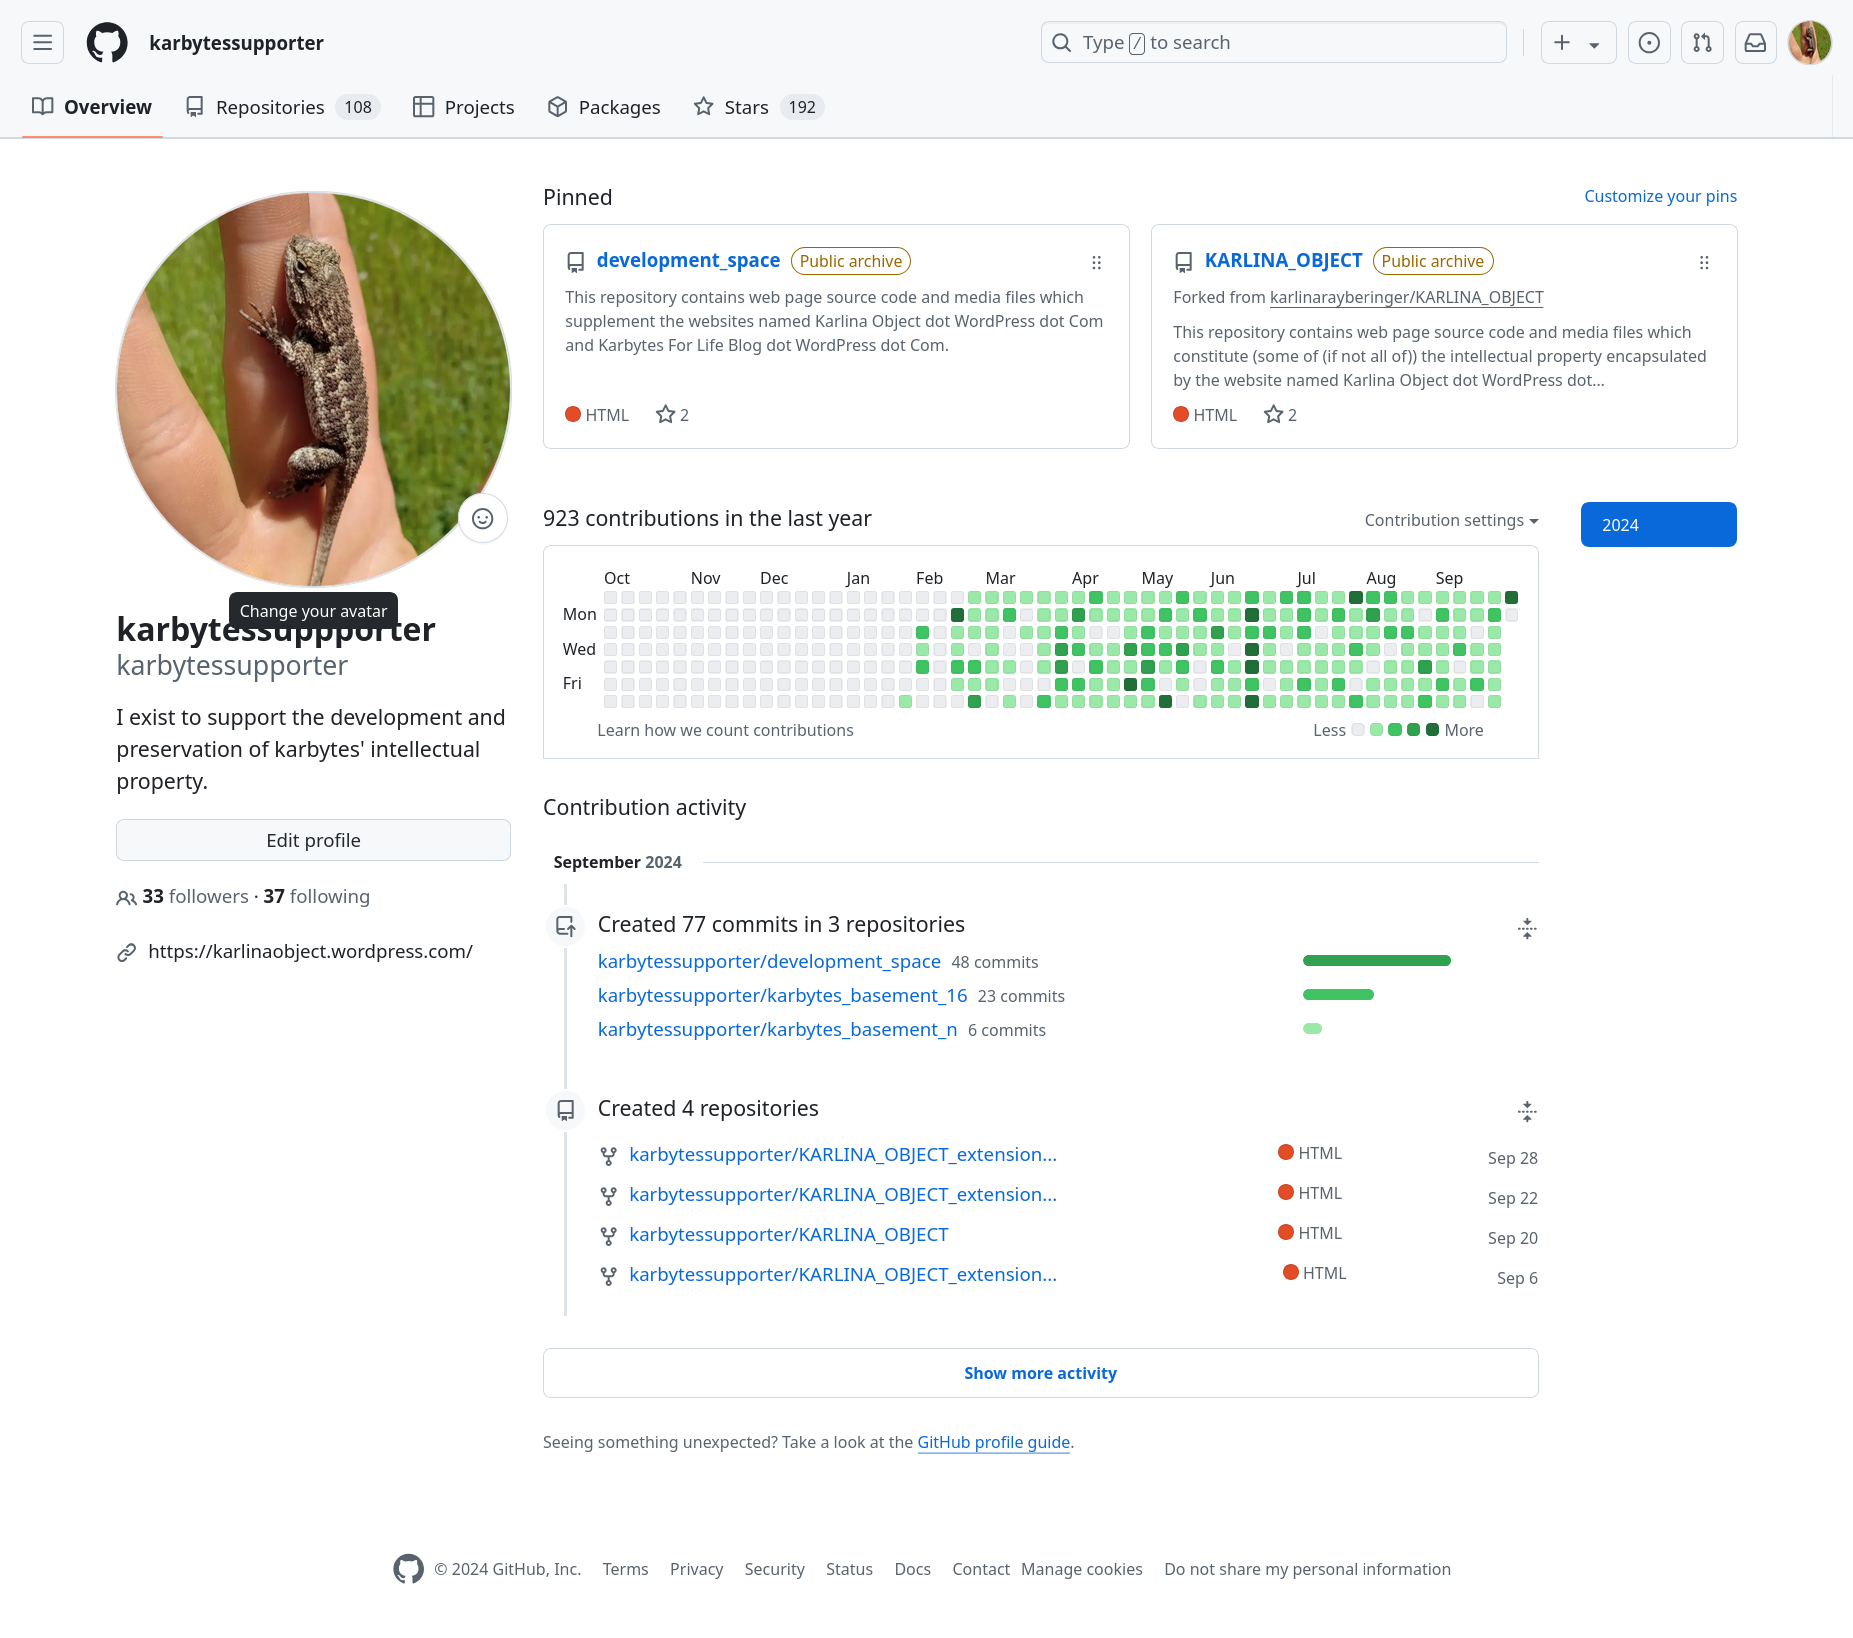Click Do not share my personal information

pyautogui.click(x=1307, y=1570)
